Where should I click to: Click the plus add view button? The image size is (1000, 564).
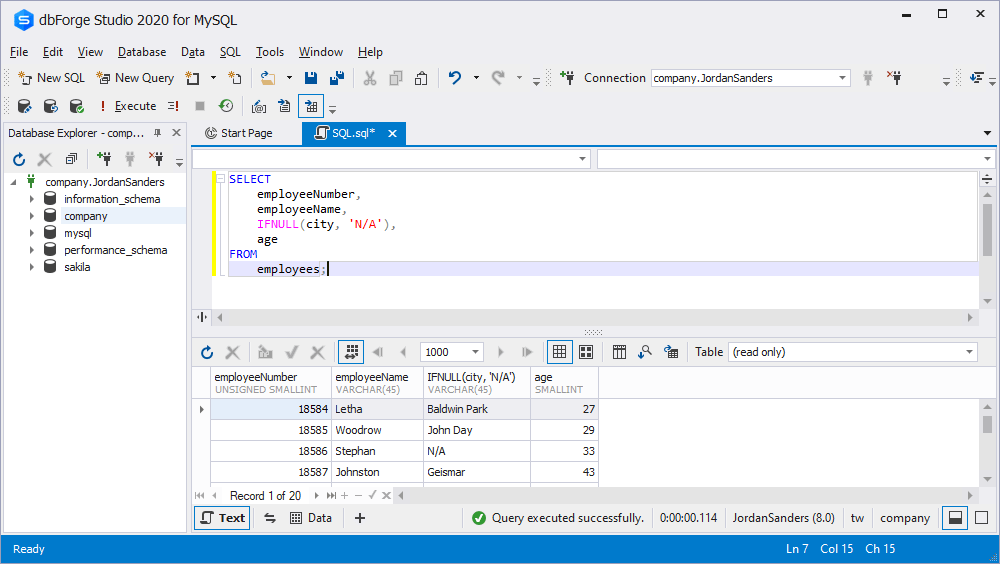360,518
